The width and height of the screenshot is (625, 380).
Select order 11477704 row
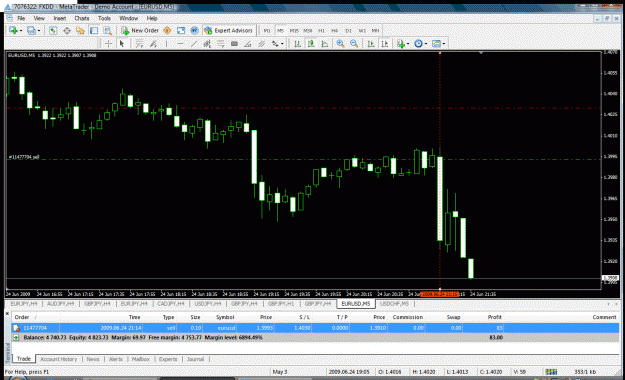315,328
